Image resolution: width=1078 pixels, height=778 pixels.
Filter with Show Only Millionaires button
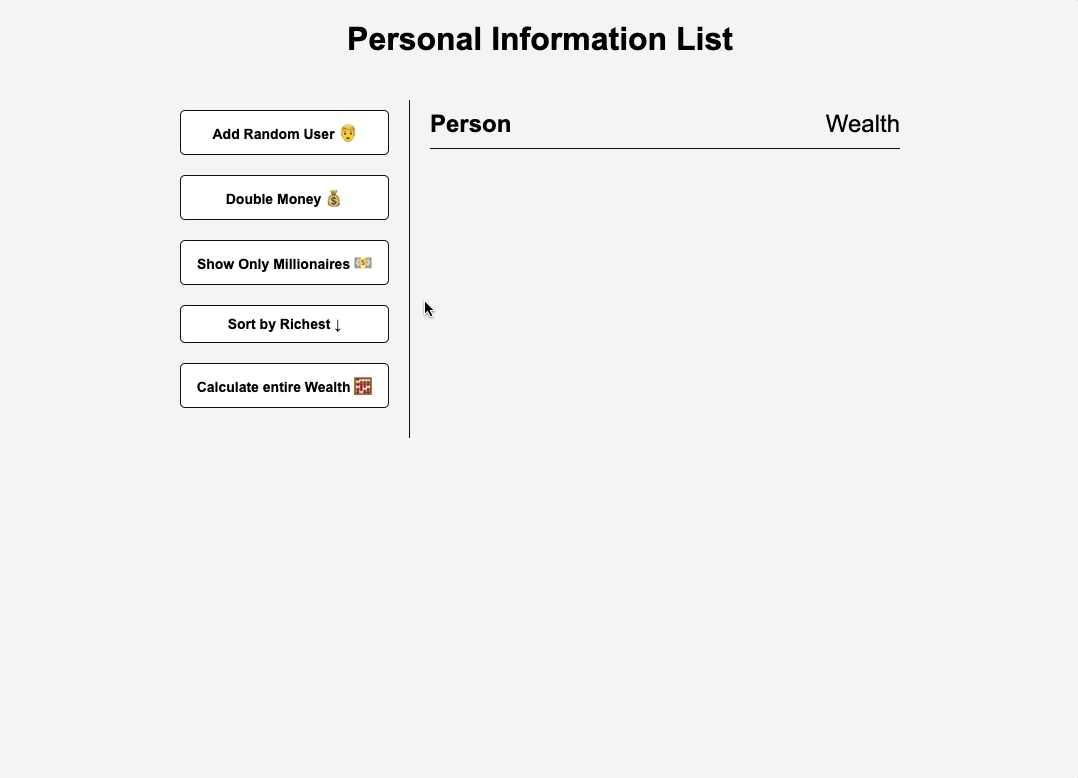(284, 263)
